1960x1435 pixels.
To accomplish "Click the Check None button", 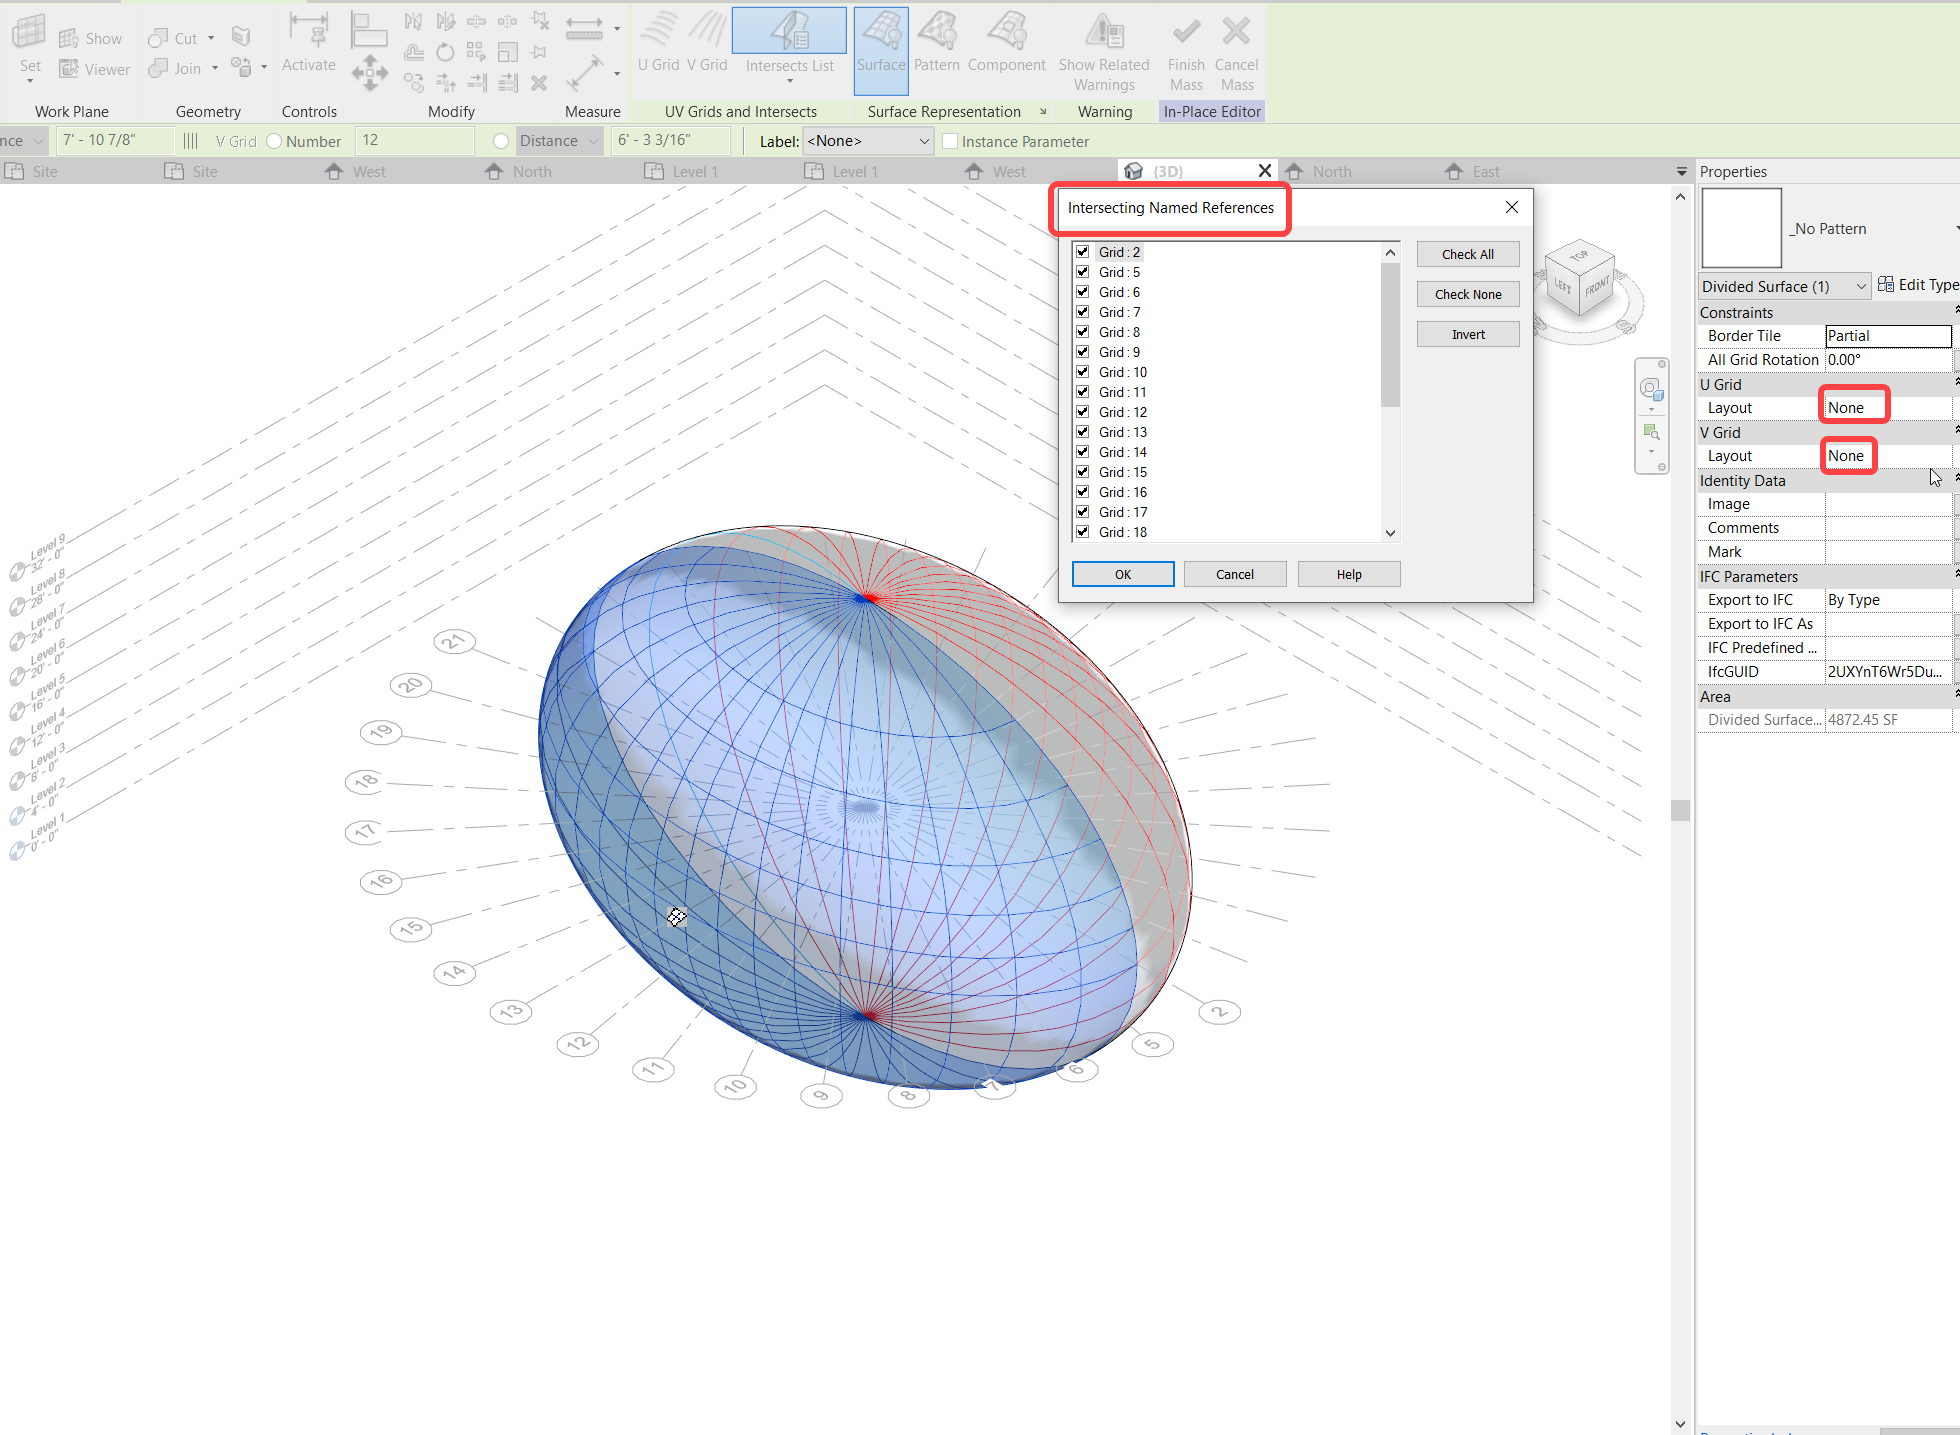I will coord(1467,293).
